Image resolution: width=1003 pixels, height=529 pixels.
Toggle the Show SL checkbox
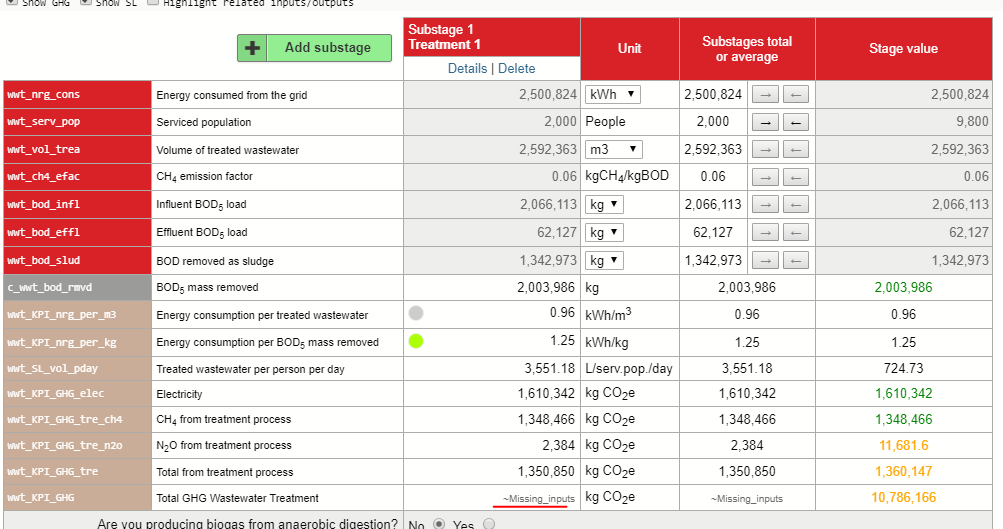[86, 2]
